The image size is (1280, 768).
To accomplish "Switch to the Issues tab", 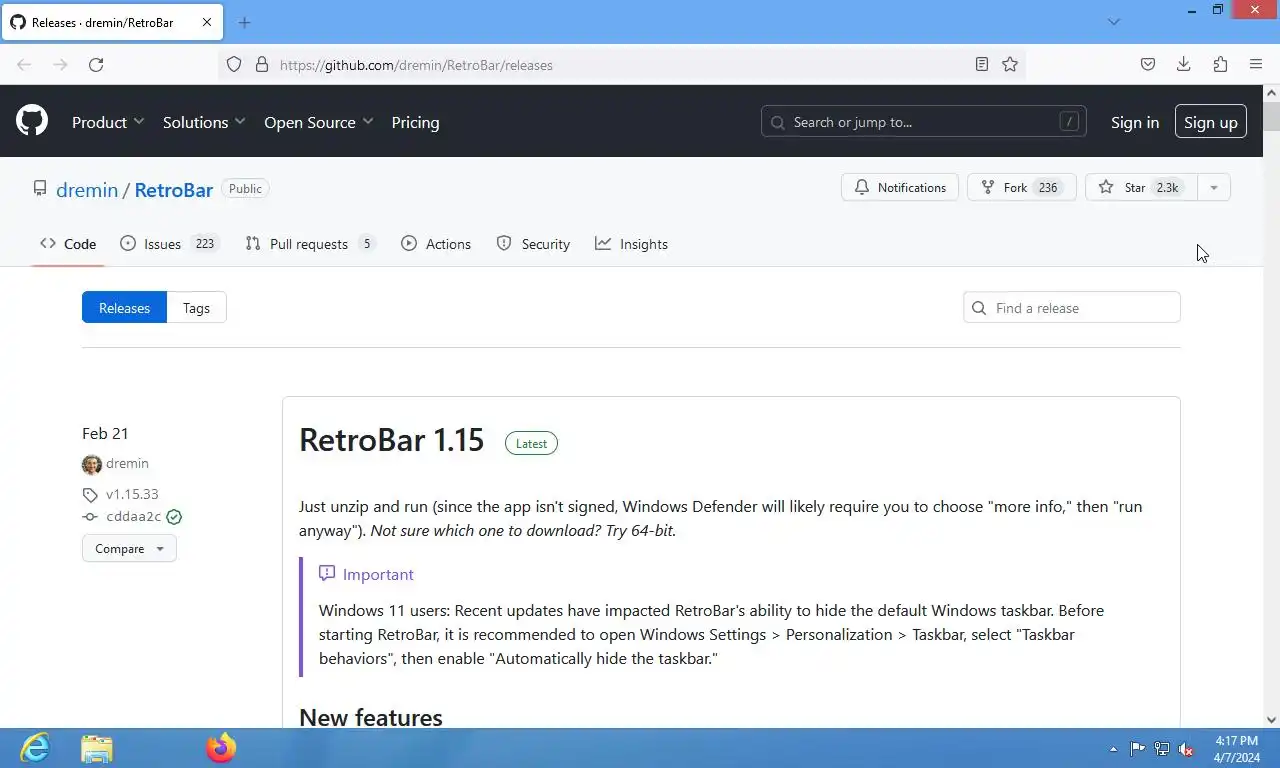I will 169,244.
